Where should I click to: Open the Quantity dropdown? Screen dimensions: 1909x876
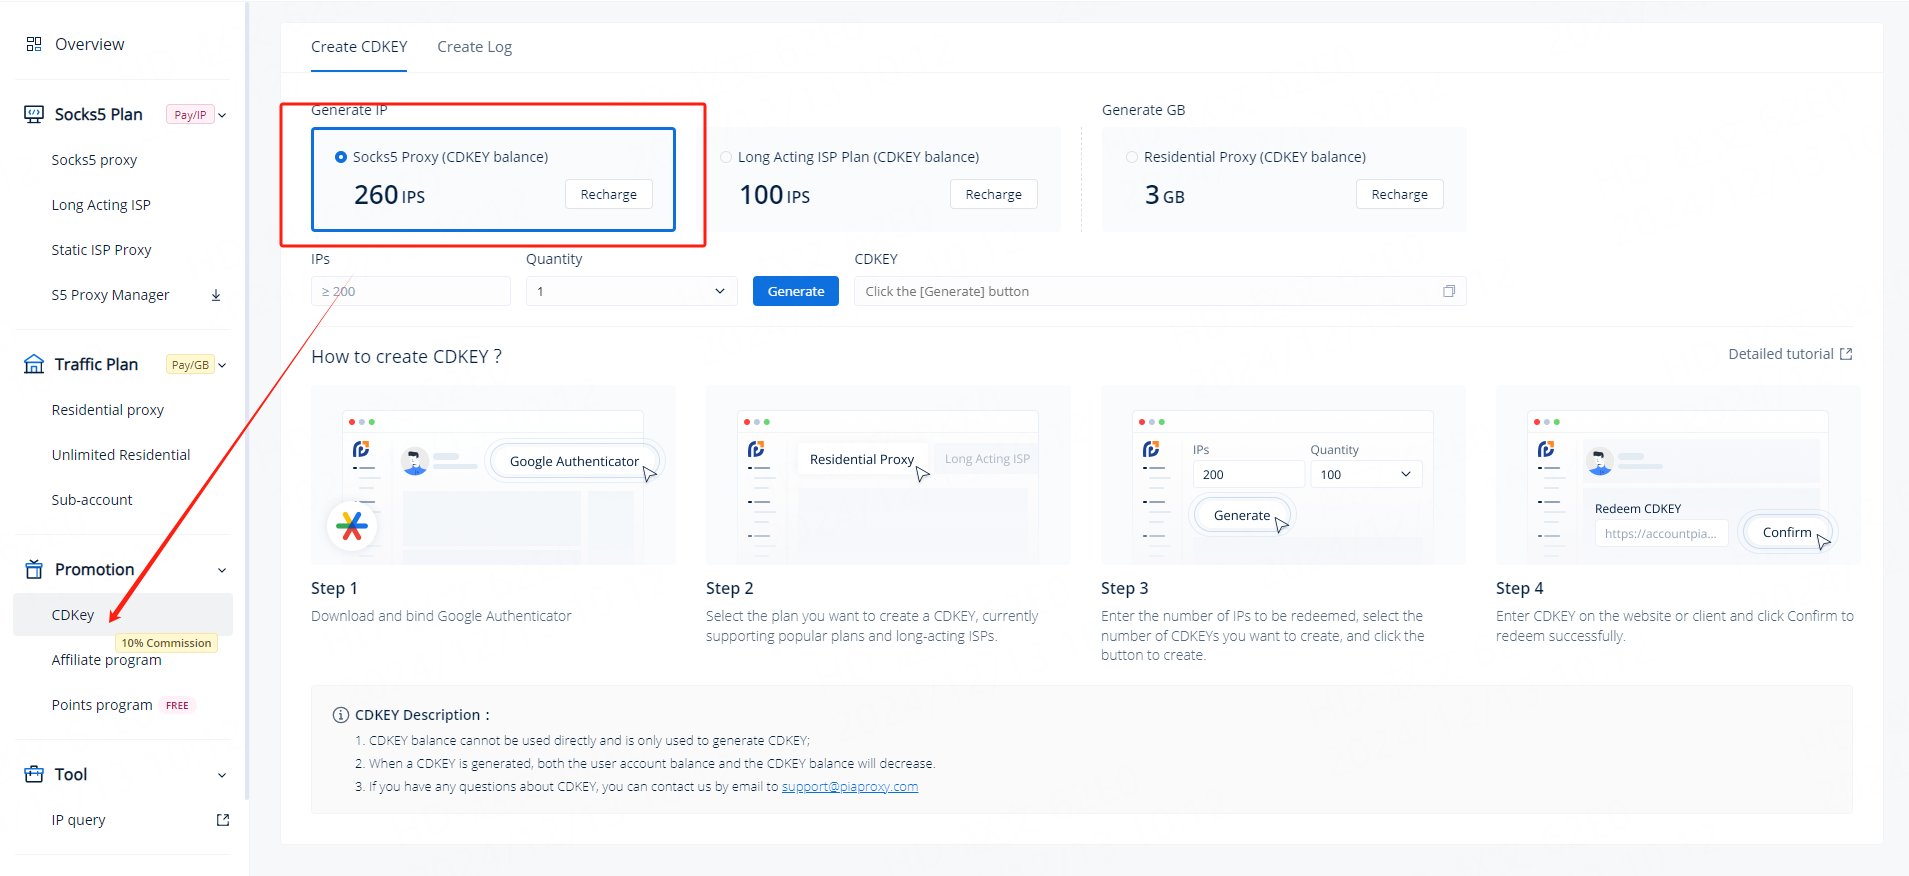pos(631,291)
